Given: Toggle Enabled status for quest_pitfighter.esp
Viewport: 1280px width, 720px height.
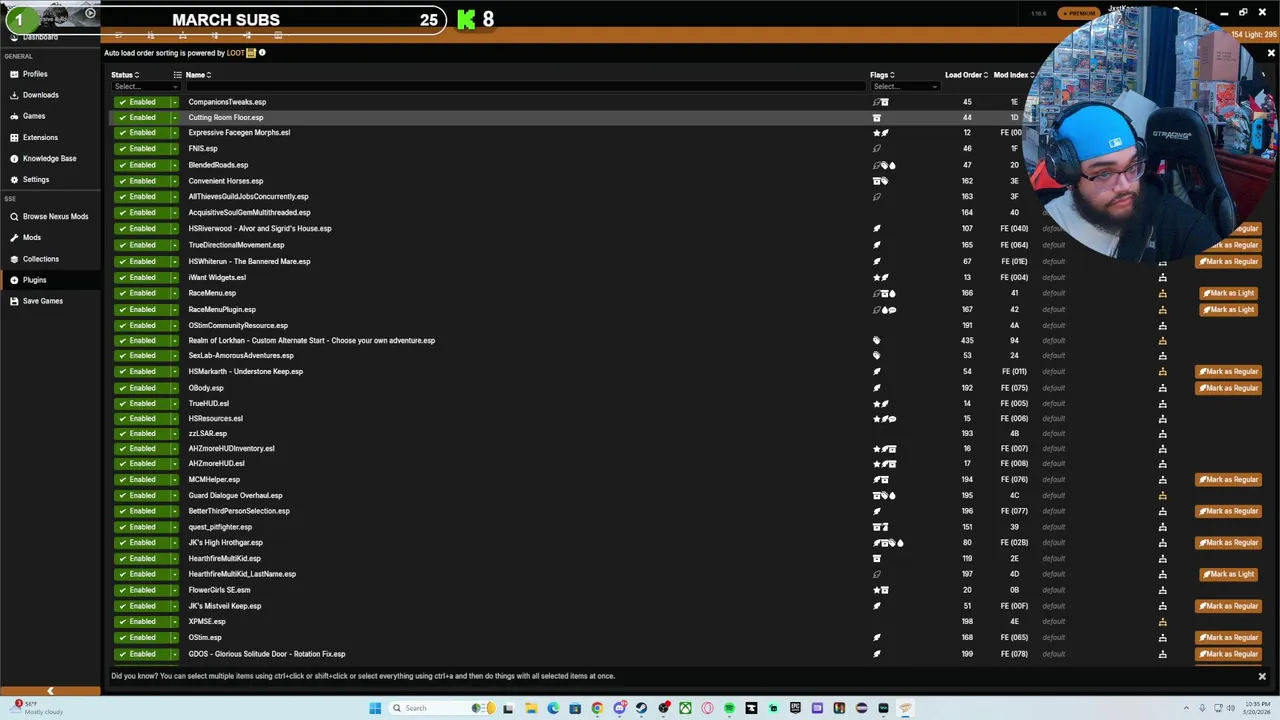Looking at the screenshot, I should point(141,527).
